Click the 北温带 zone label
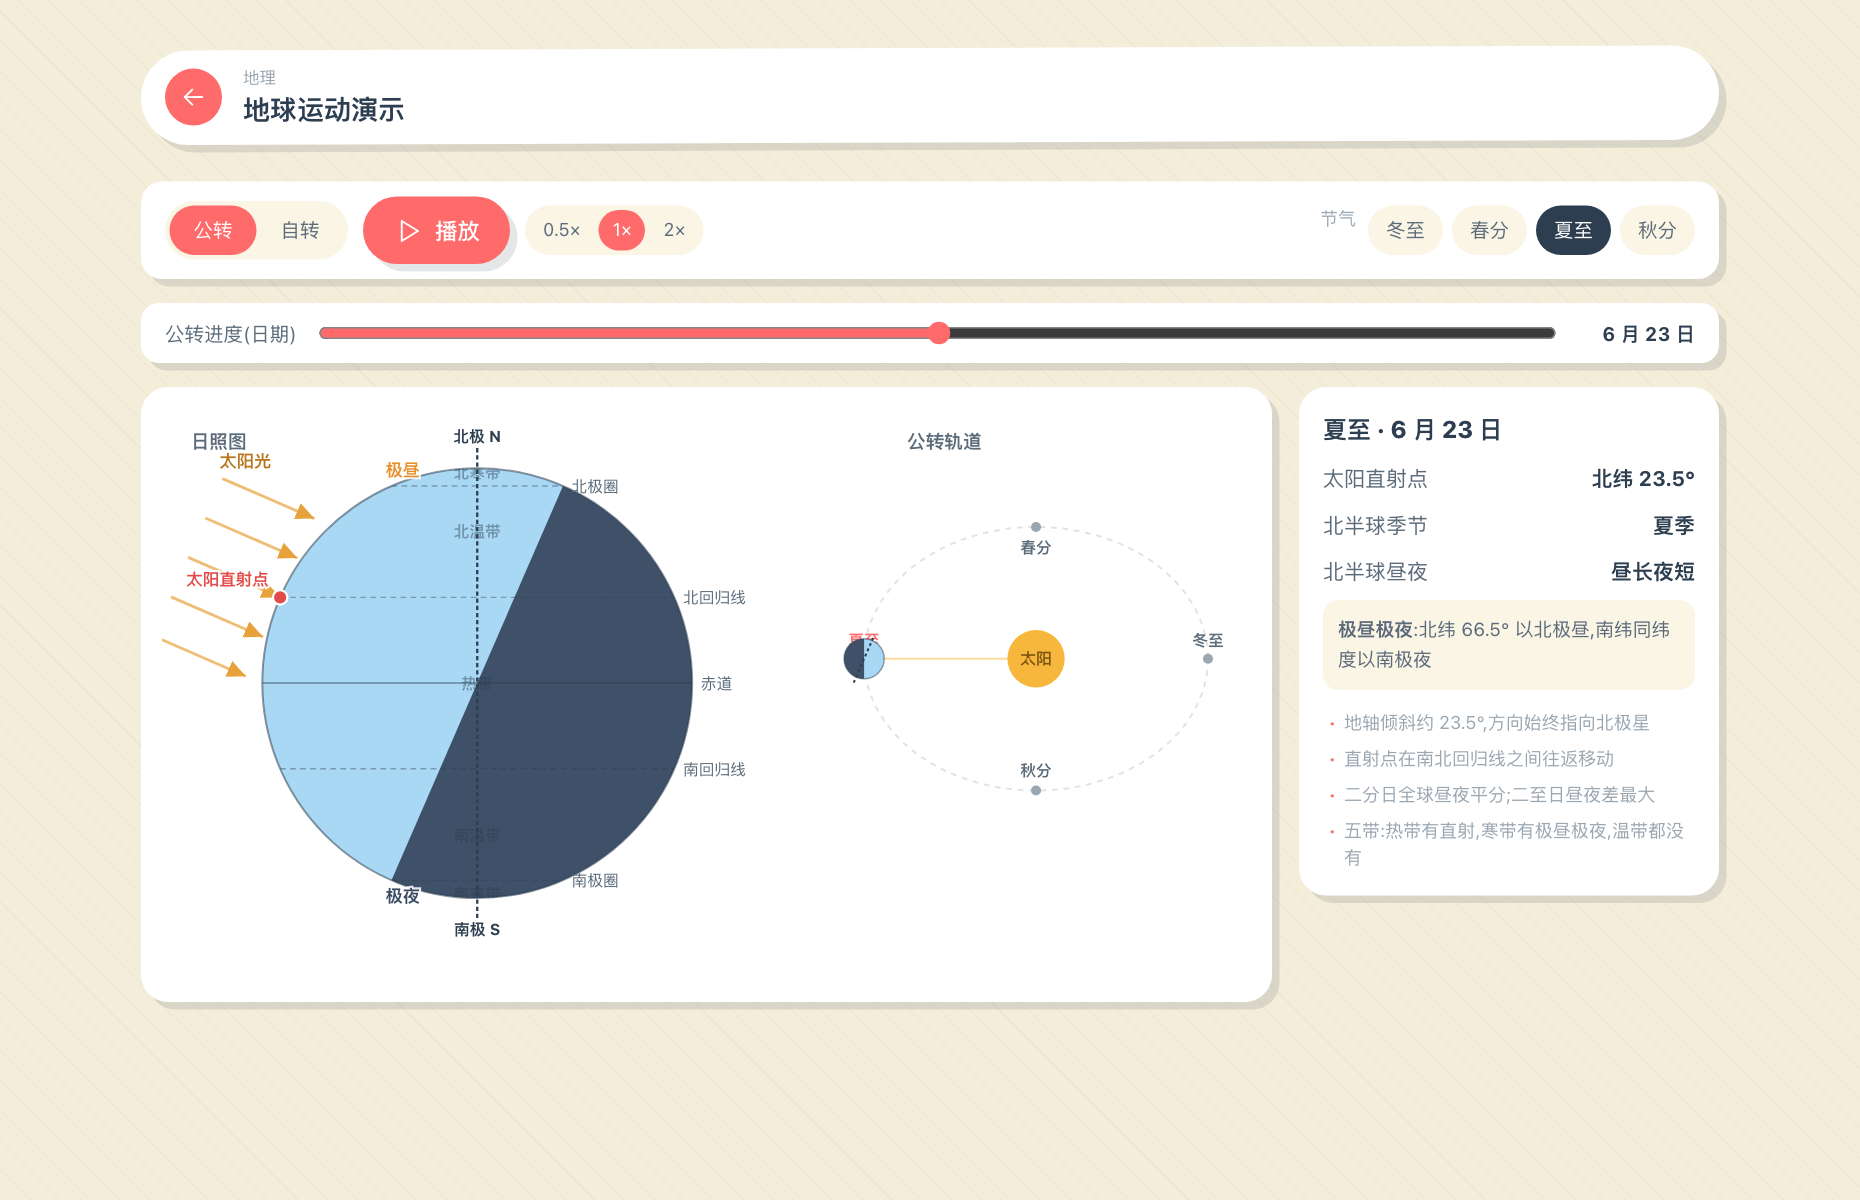This screenshot has height=1200, width=1860. point(477,532)
